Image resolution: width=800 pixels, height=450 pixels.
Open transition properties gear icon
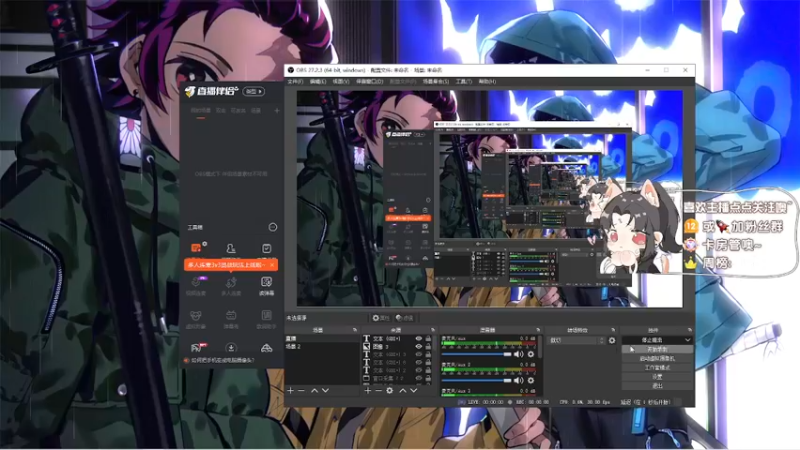[x=612, y=340]
